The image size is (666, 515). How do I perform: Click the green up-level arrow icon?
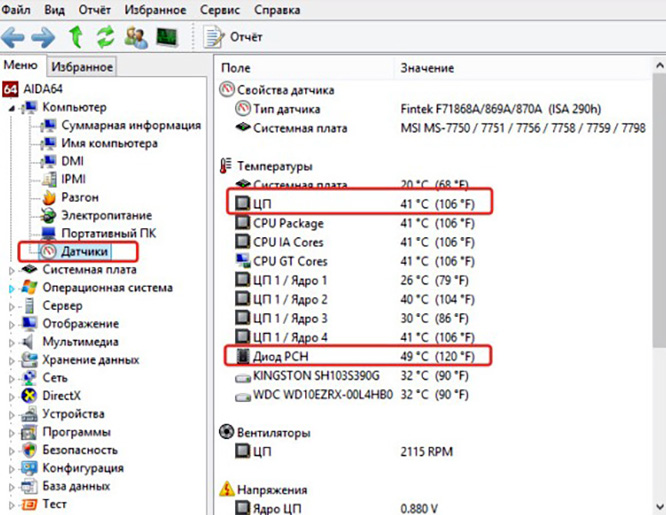pos(76,37)
